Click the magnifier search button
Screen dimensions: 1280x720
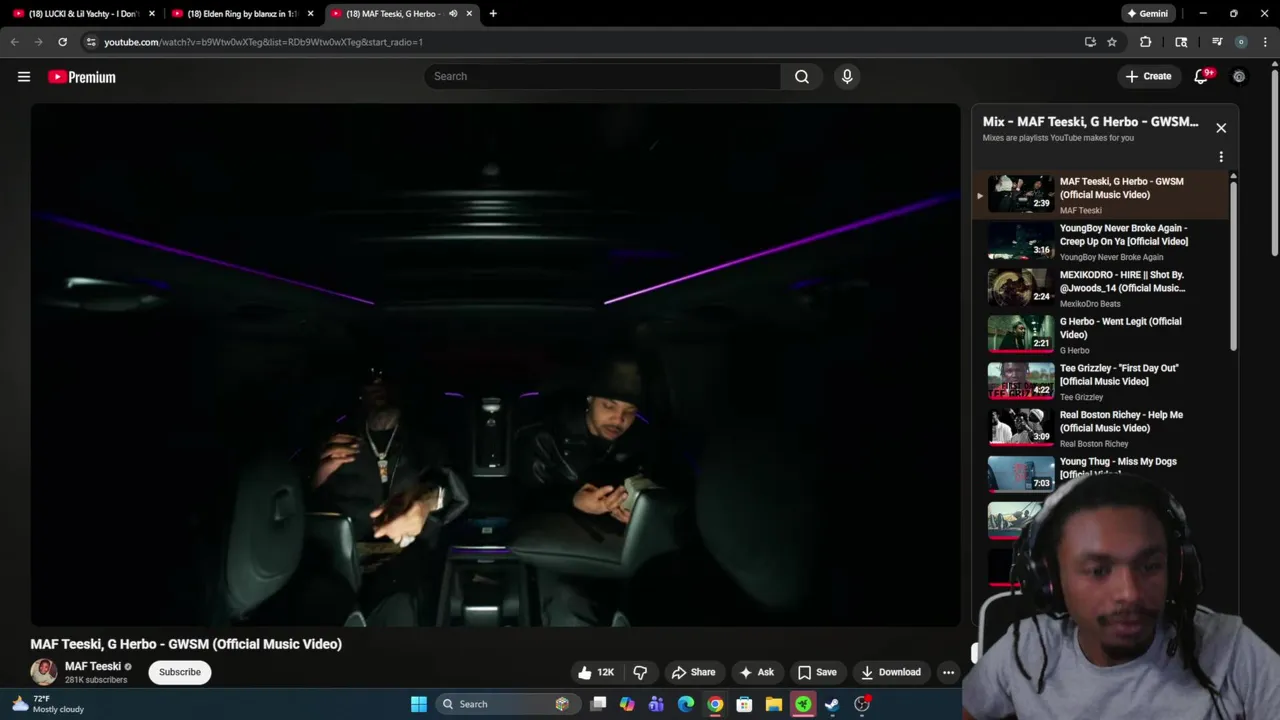tap(802, 77)
